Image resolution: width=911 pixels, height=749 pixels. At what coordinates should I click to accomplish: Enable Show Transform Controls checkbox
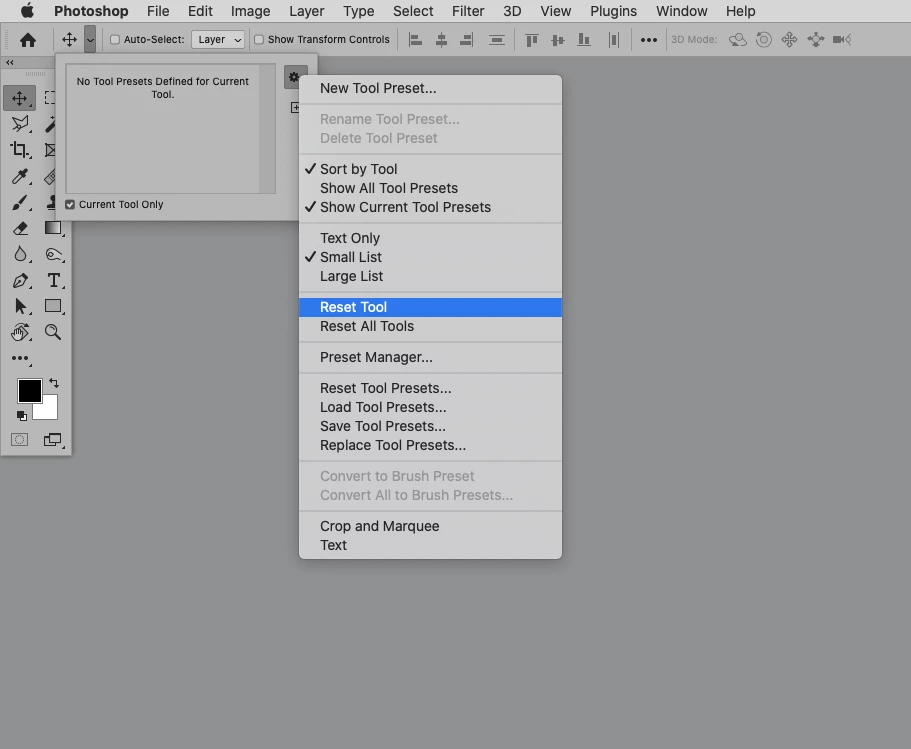(259, 40)
